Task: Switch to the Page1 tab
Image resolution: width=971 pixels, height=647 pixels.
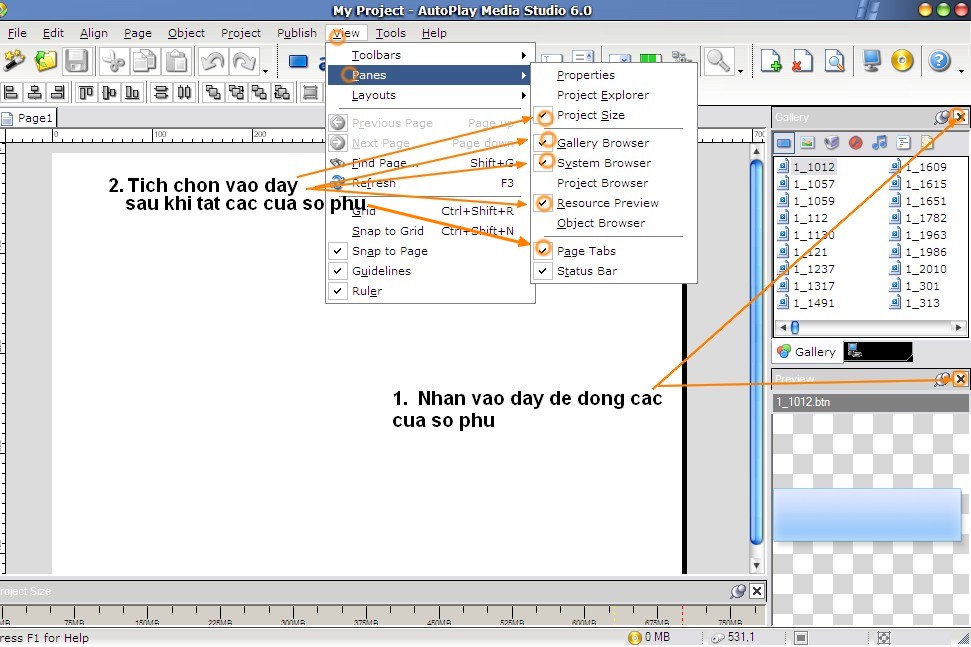Action: (28, 118)
